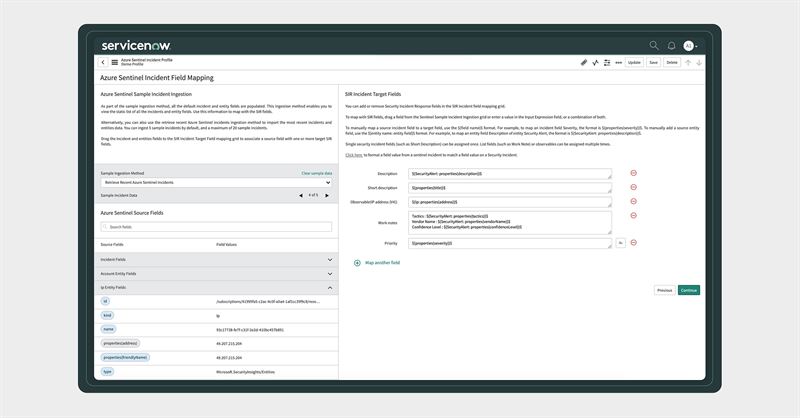Open the Sample Ingestion Method dropdown
Image resolution: width=800 pixels, height=418 pixels.
(216, 183)
